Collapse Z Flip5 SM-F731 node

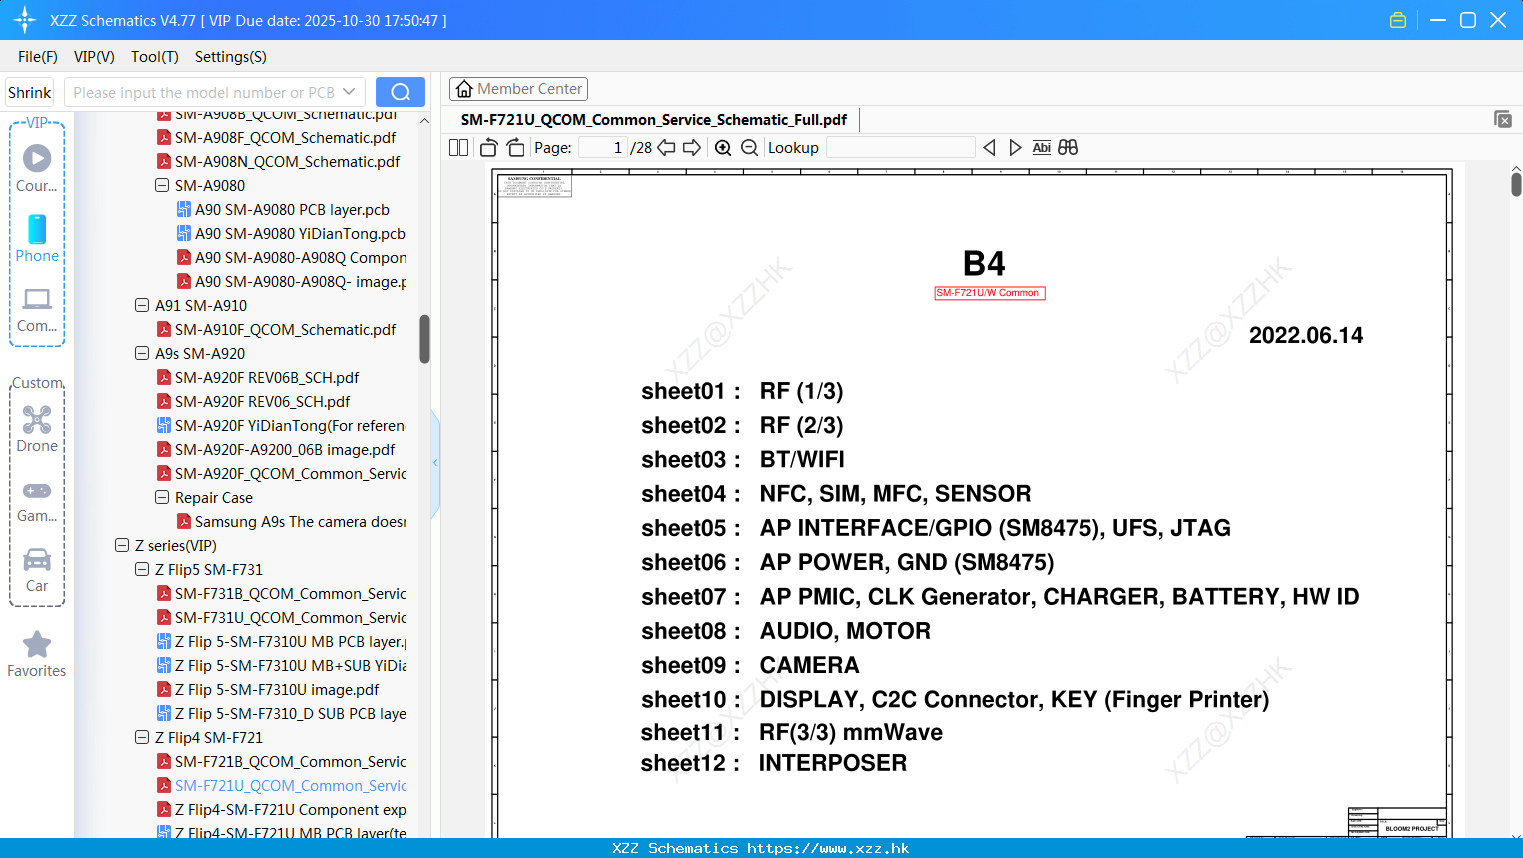click(x=142, y=569)
